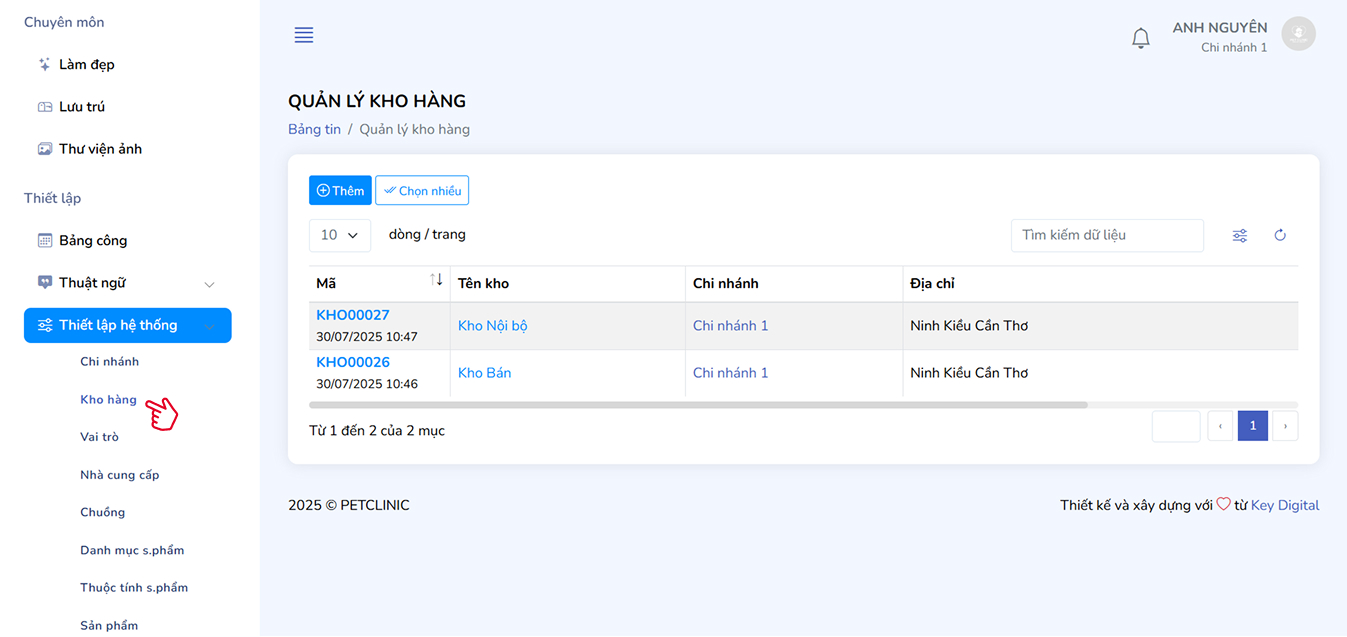
Task: Click the Thêm button
Action: 340,191
